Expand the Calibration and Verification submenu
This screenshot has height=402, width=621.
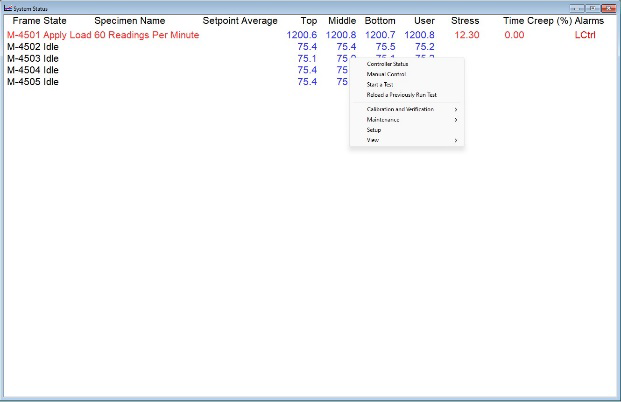407,109
